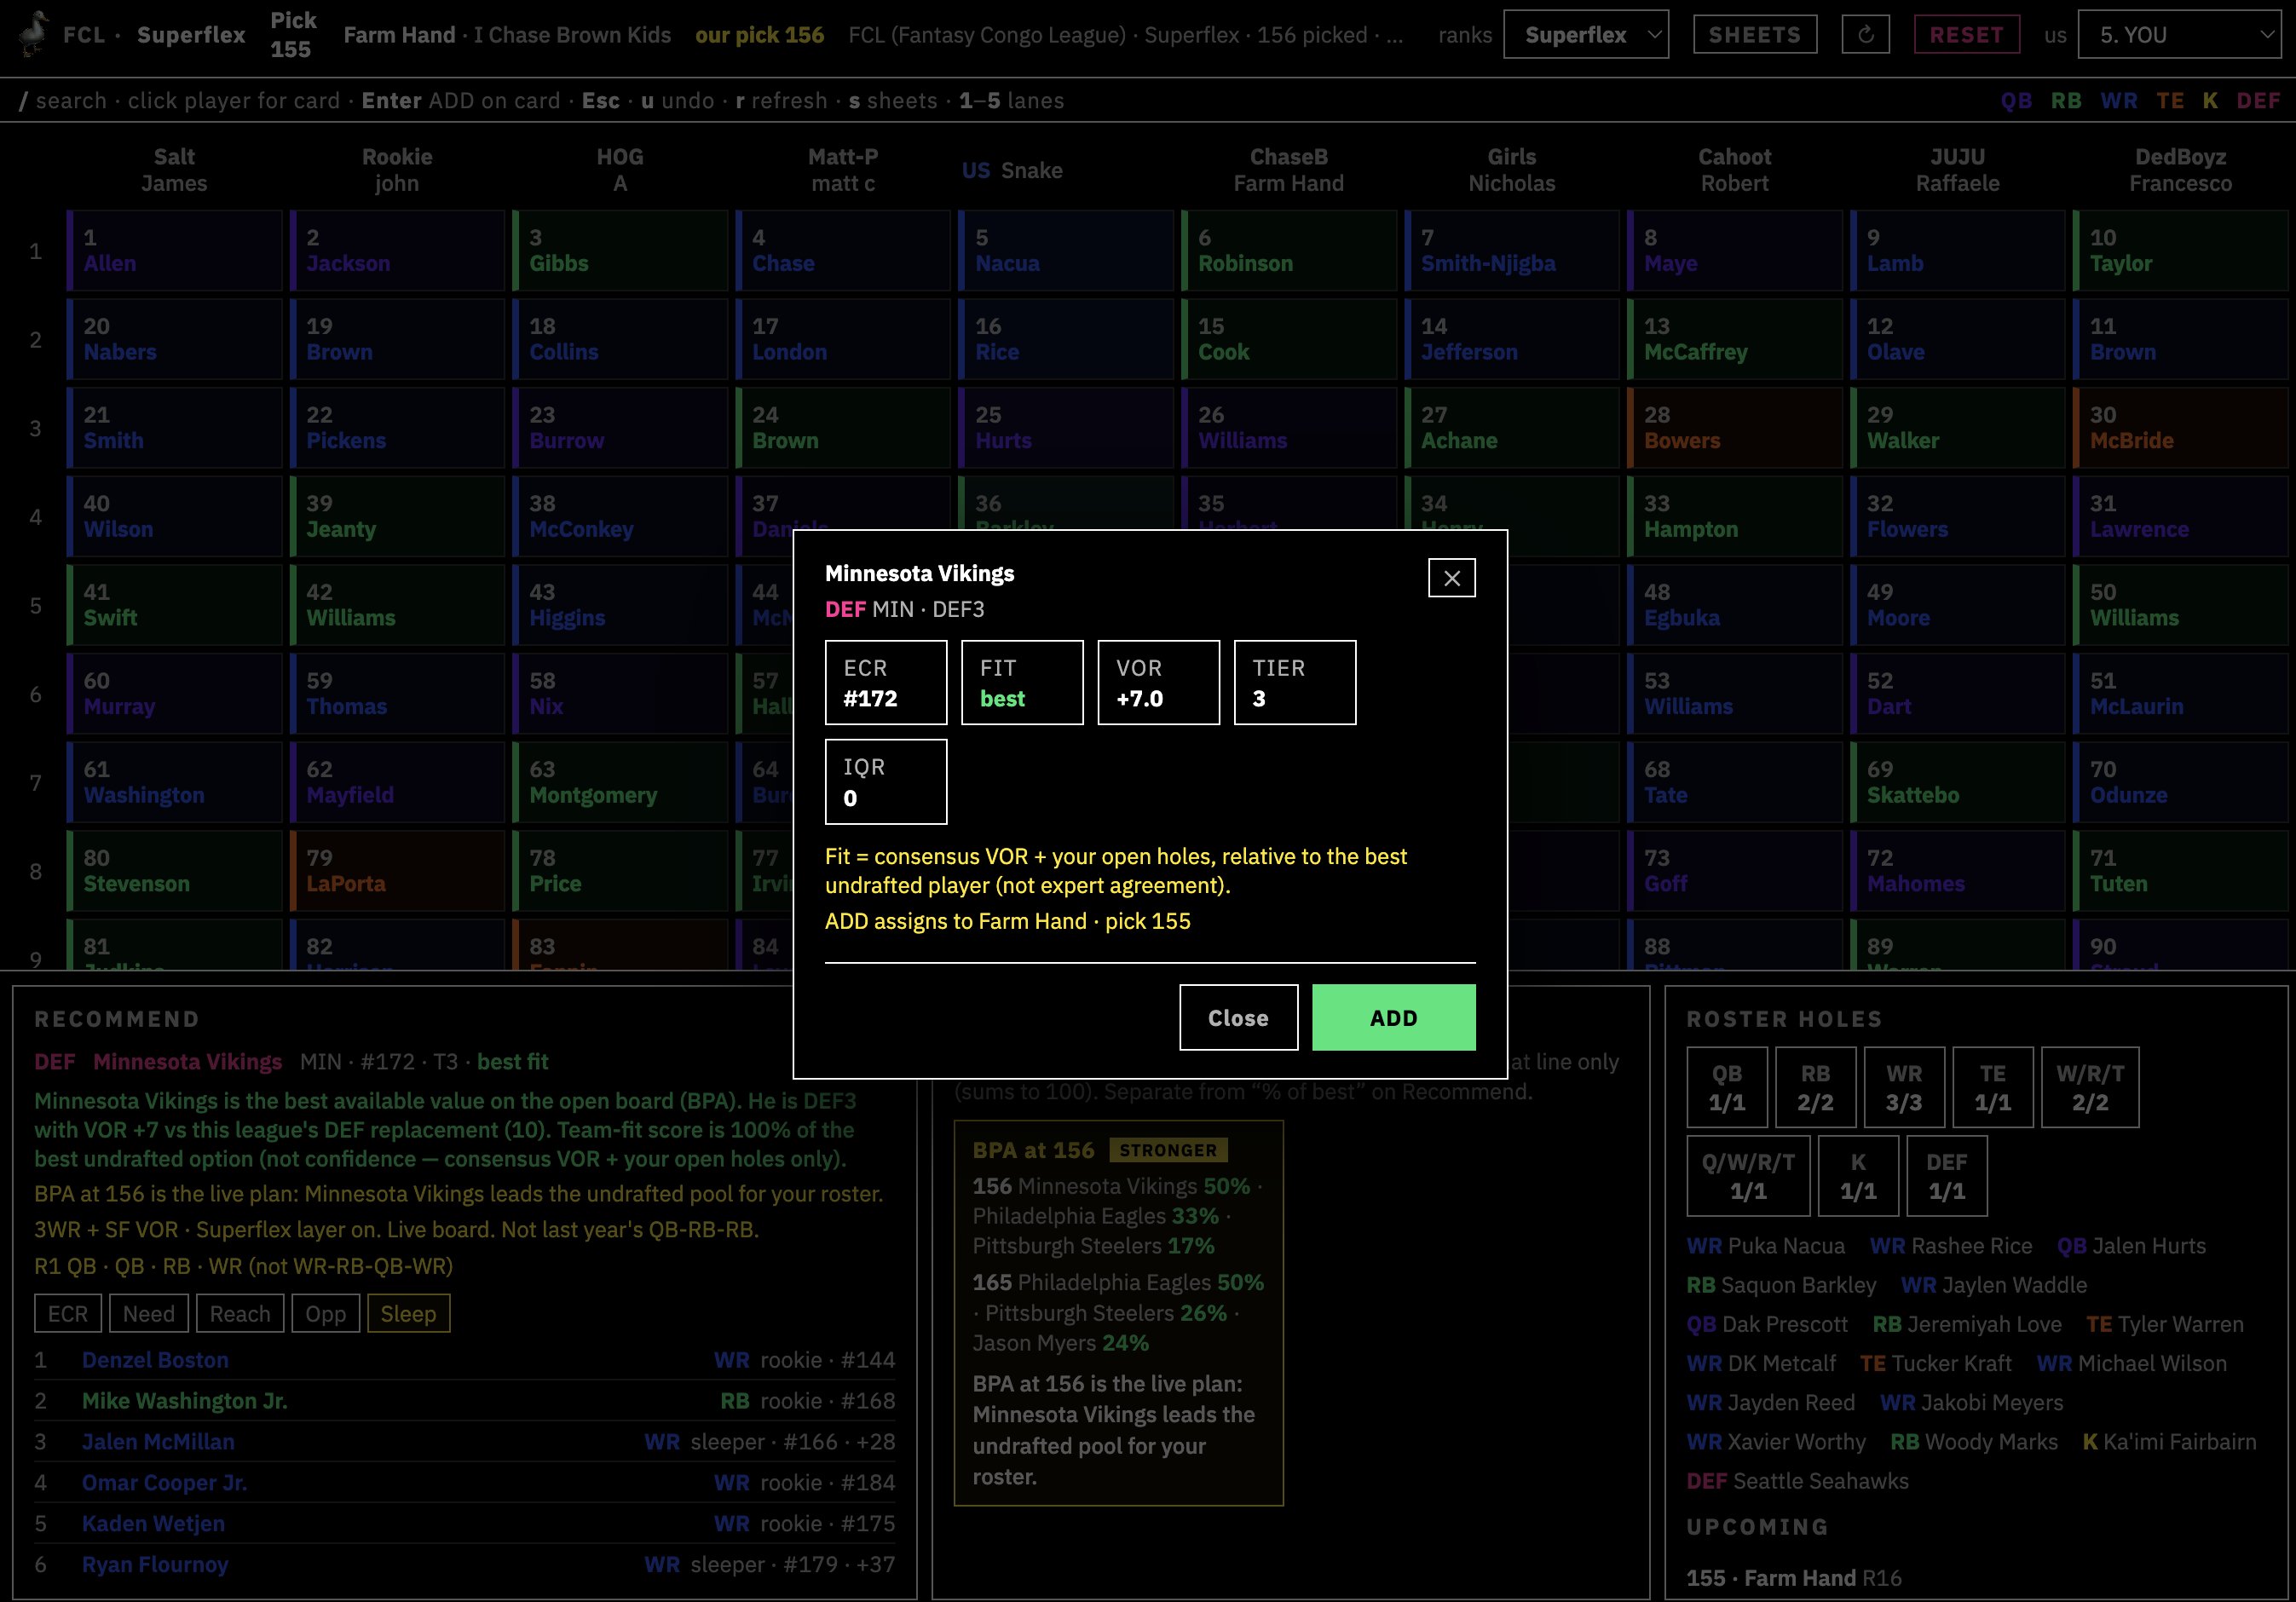Click the Salt James column header
Viewport: 2296px width, 1602px height.
[175, 170]
